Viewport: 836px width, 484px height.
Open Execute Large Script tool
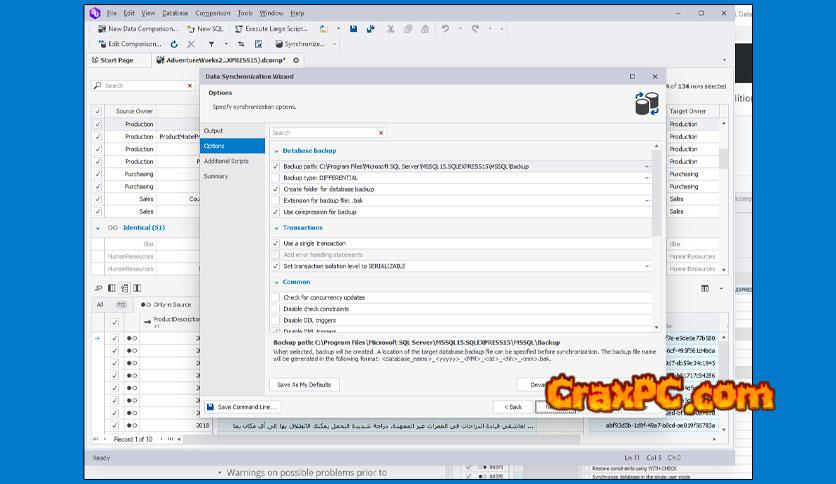[261, 29]
